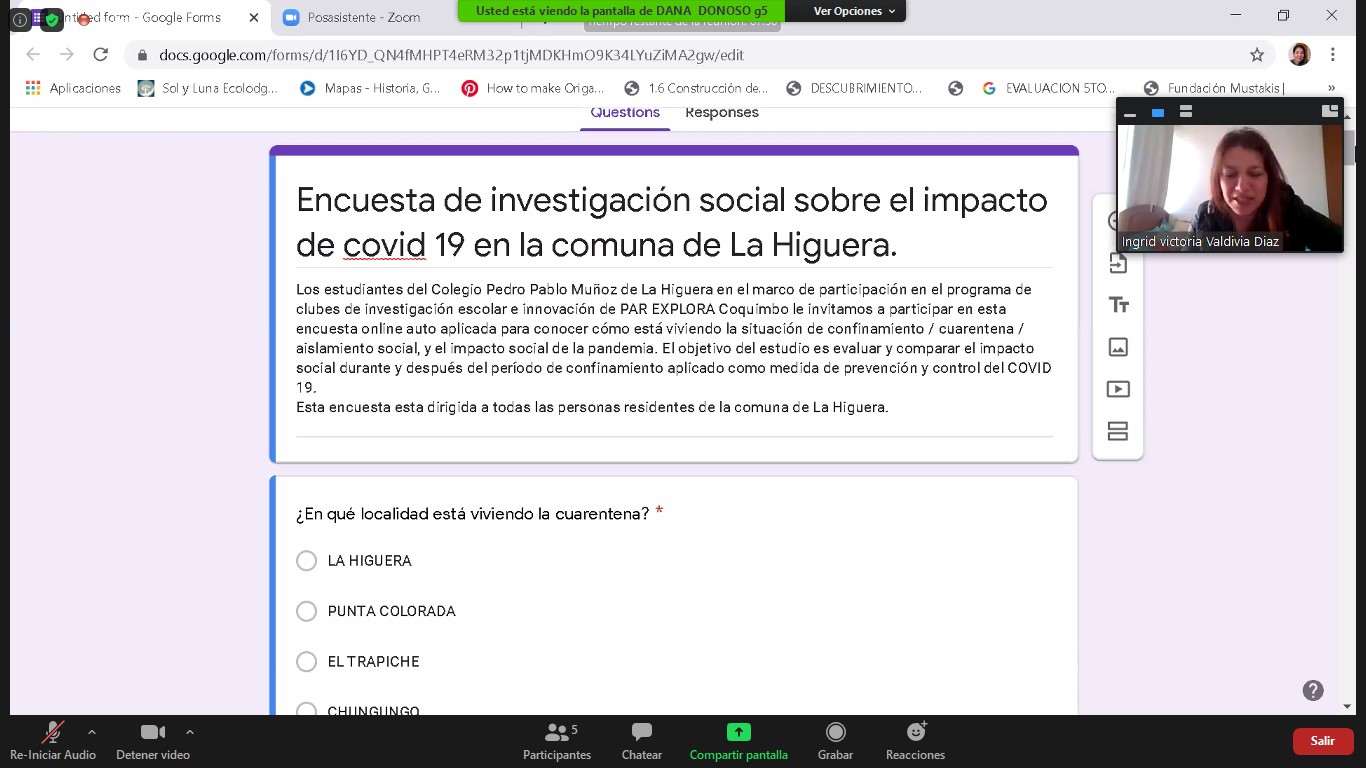This screenshot has height=768, width=1366.
Task: Add a video via the video icon
Action: point(1118,388)
